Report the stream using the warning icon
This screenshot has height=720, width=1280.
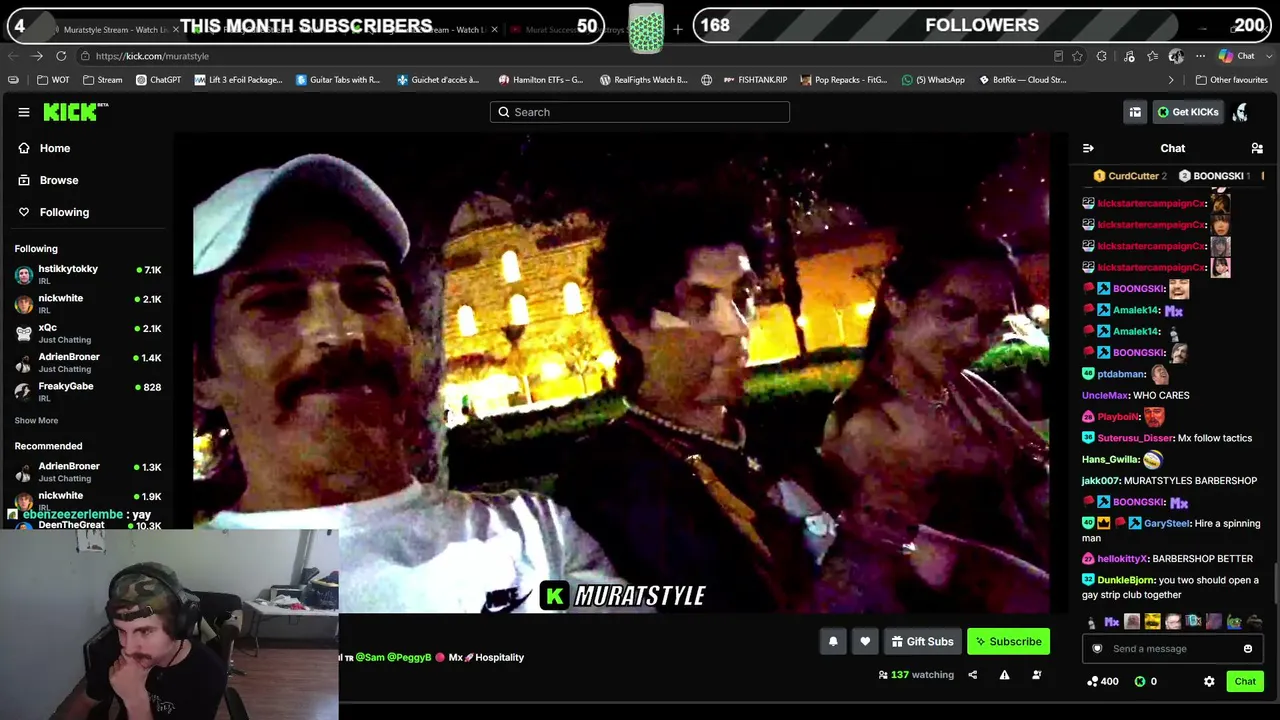point(1004,675)
